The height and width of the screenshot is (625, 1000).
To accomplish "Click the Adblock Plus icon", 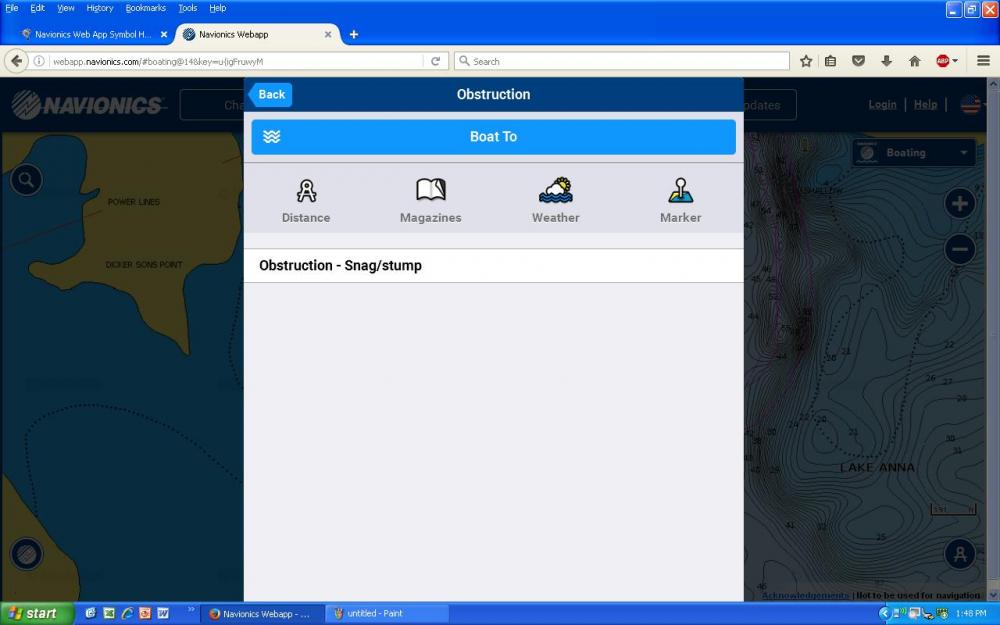I will tap(943, 61).
